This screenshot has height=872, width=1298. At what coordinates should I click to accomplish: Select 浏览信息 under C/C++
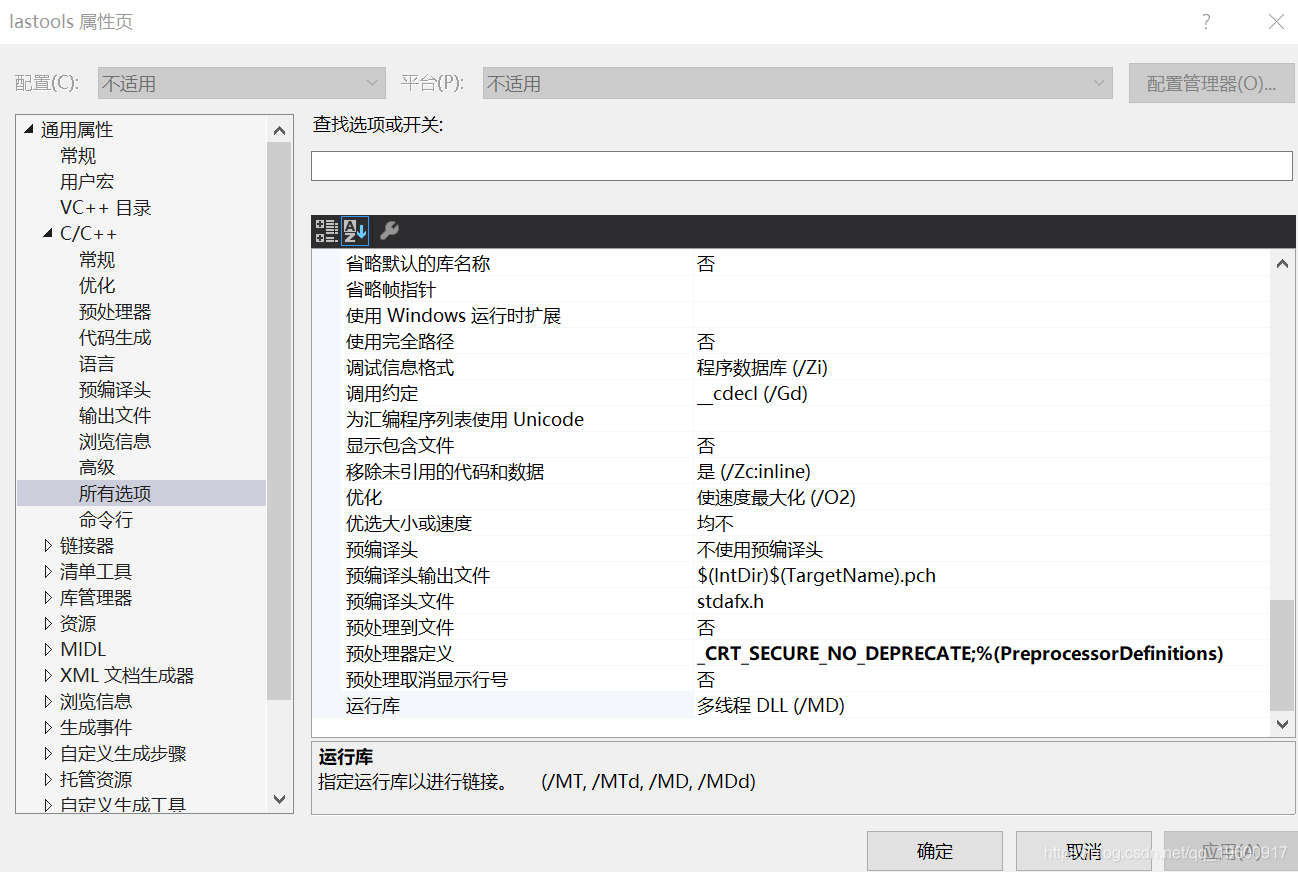pos(115,441)
